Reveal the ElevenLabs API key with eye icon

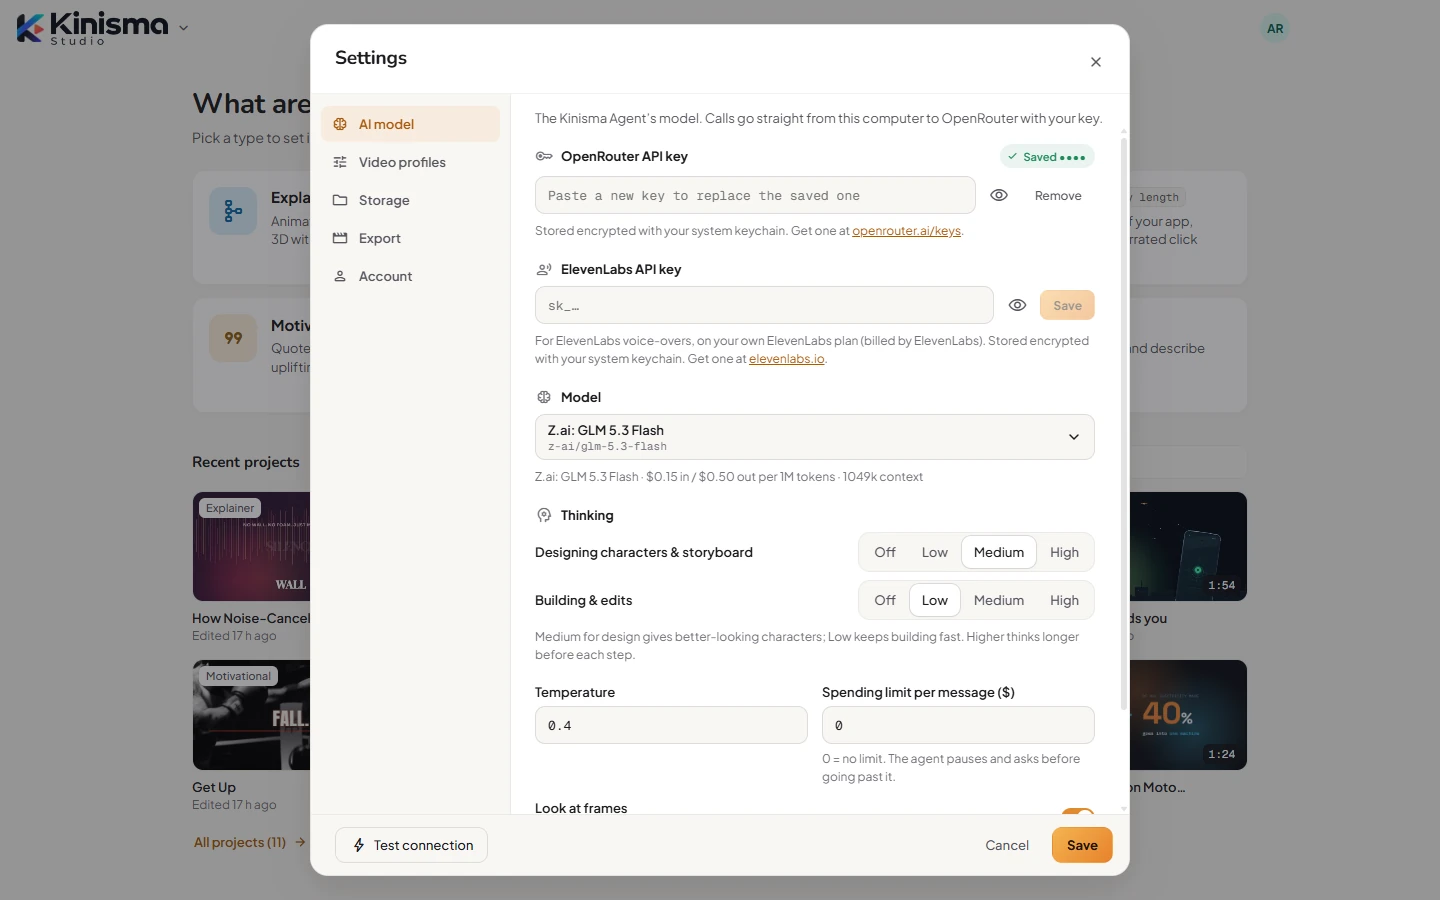[1017, 305]
